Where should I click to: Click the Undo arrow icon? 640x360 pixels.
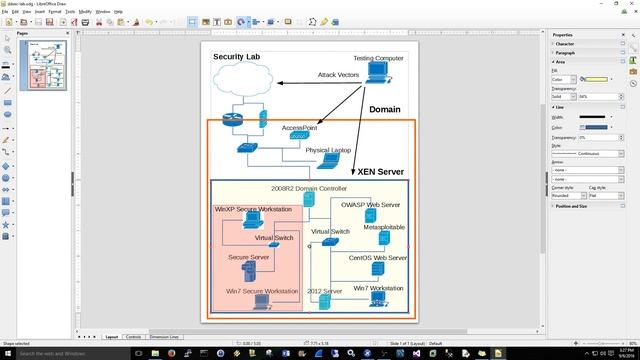(x=149, y=22)
